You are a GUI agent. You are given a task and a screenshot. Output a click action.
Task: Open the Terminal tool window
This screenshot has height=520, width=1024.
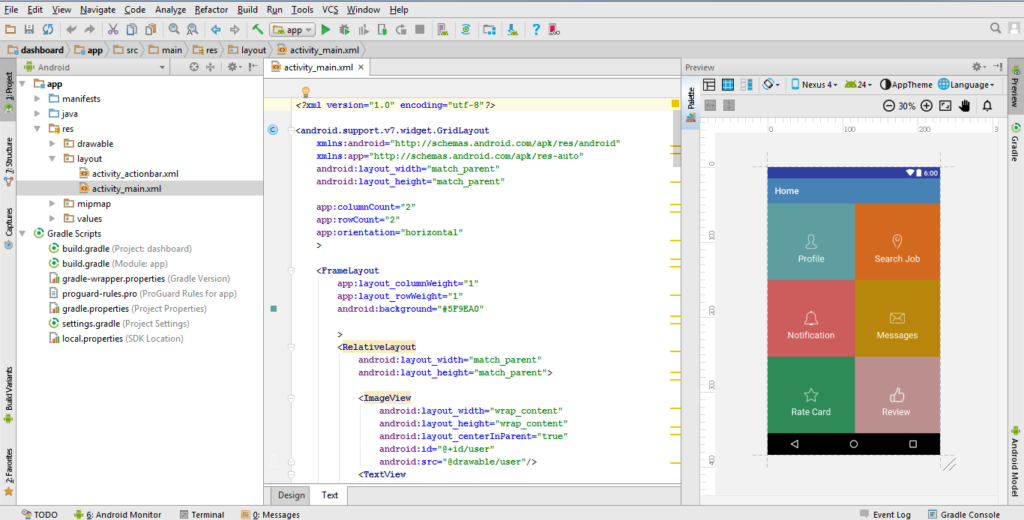[x=201, y=514]
